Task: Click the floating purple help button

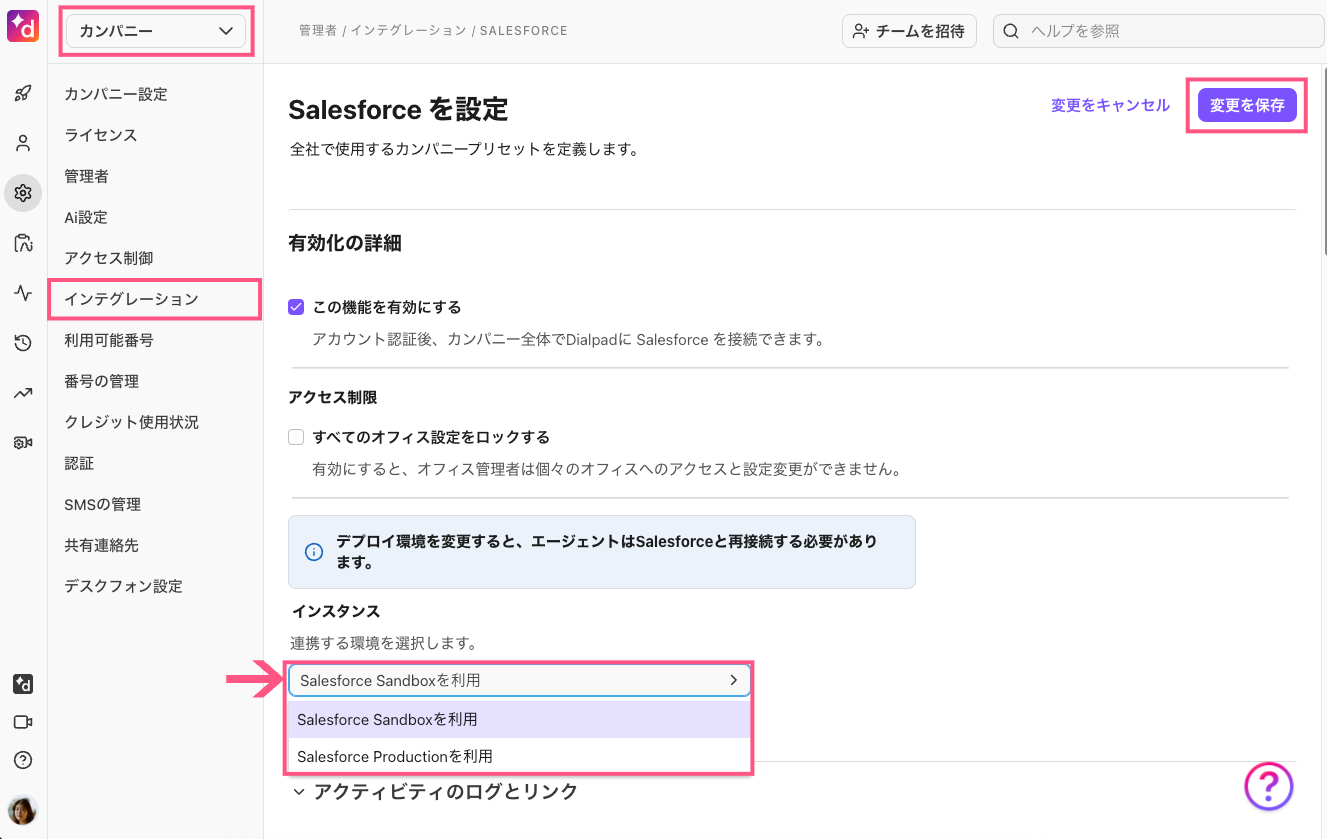Action: click(1269, 786)
